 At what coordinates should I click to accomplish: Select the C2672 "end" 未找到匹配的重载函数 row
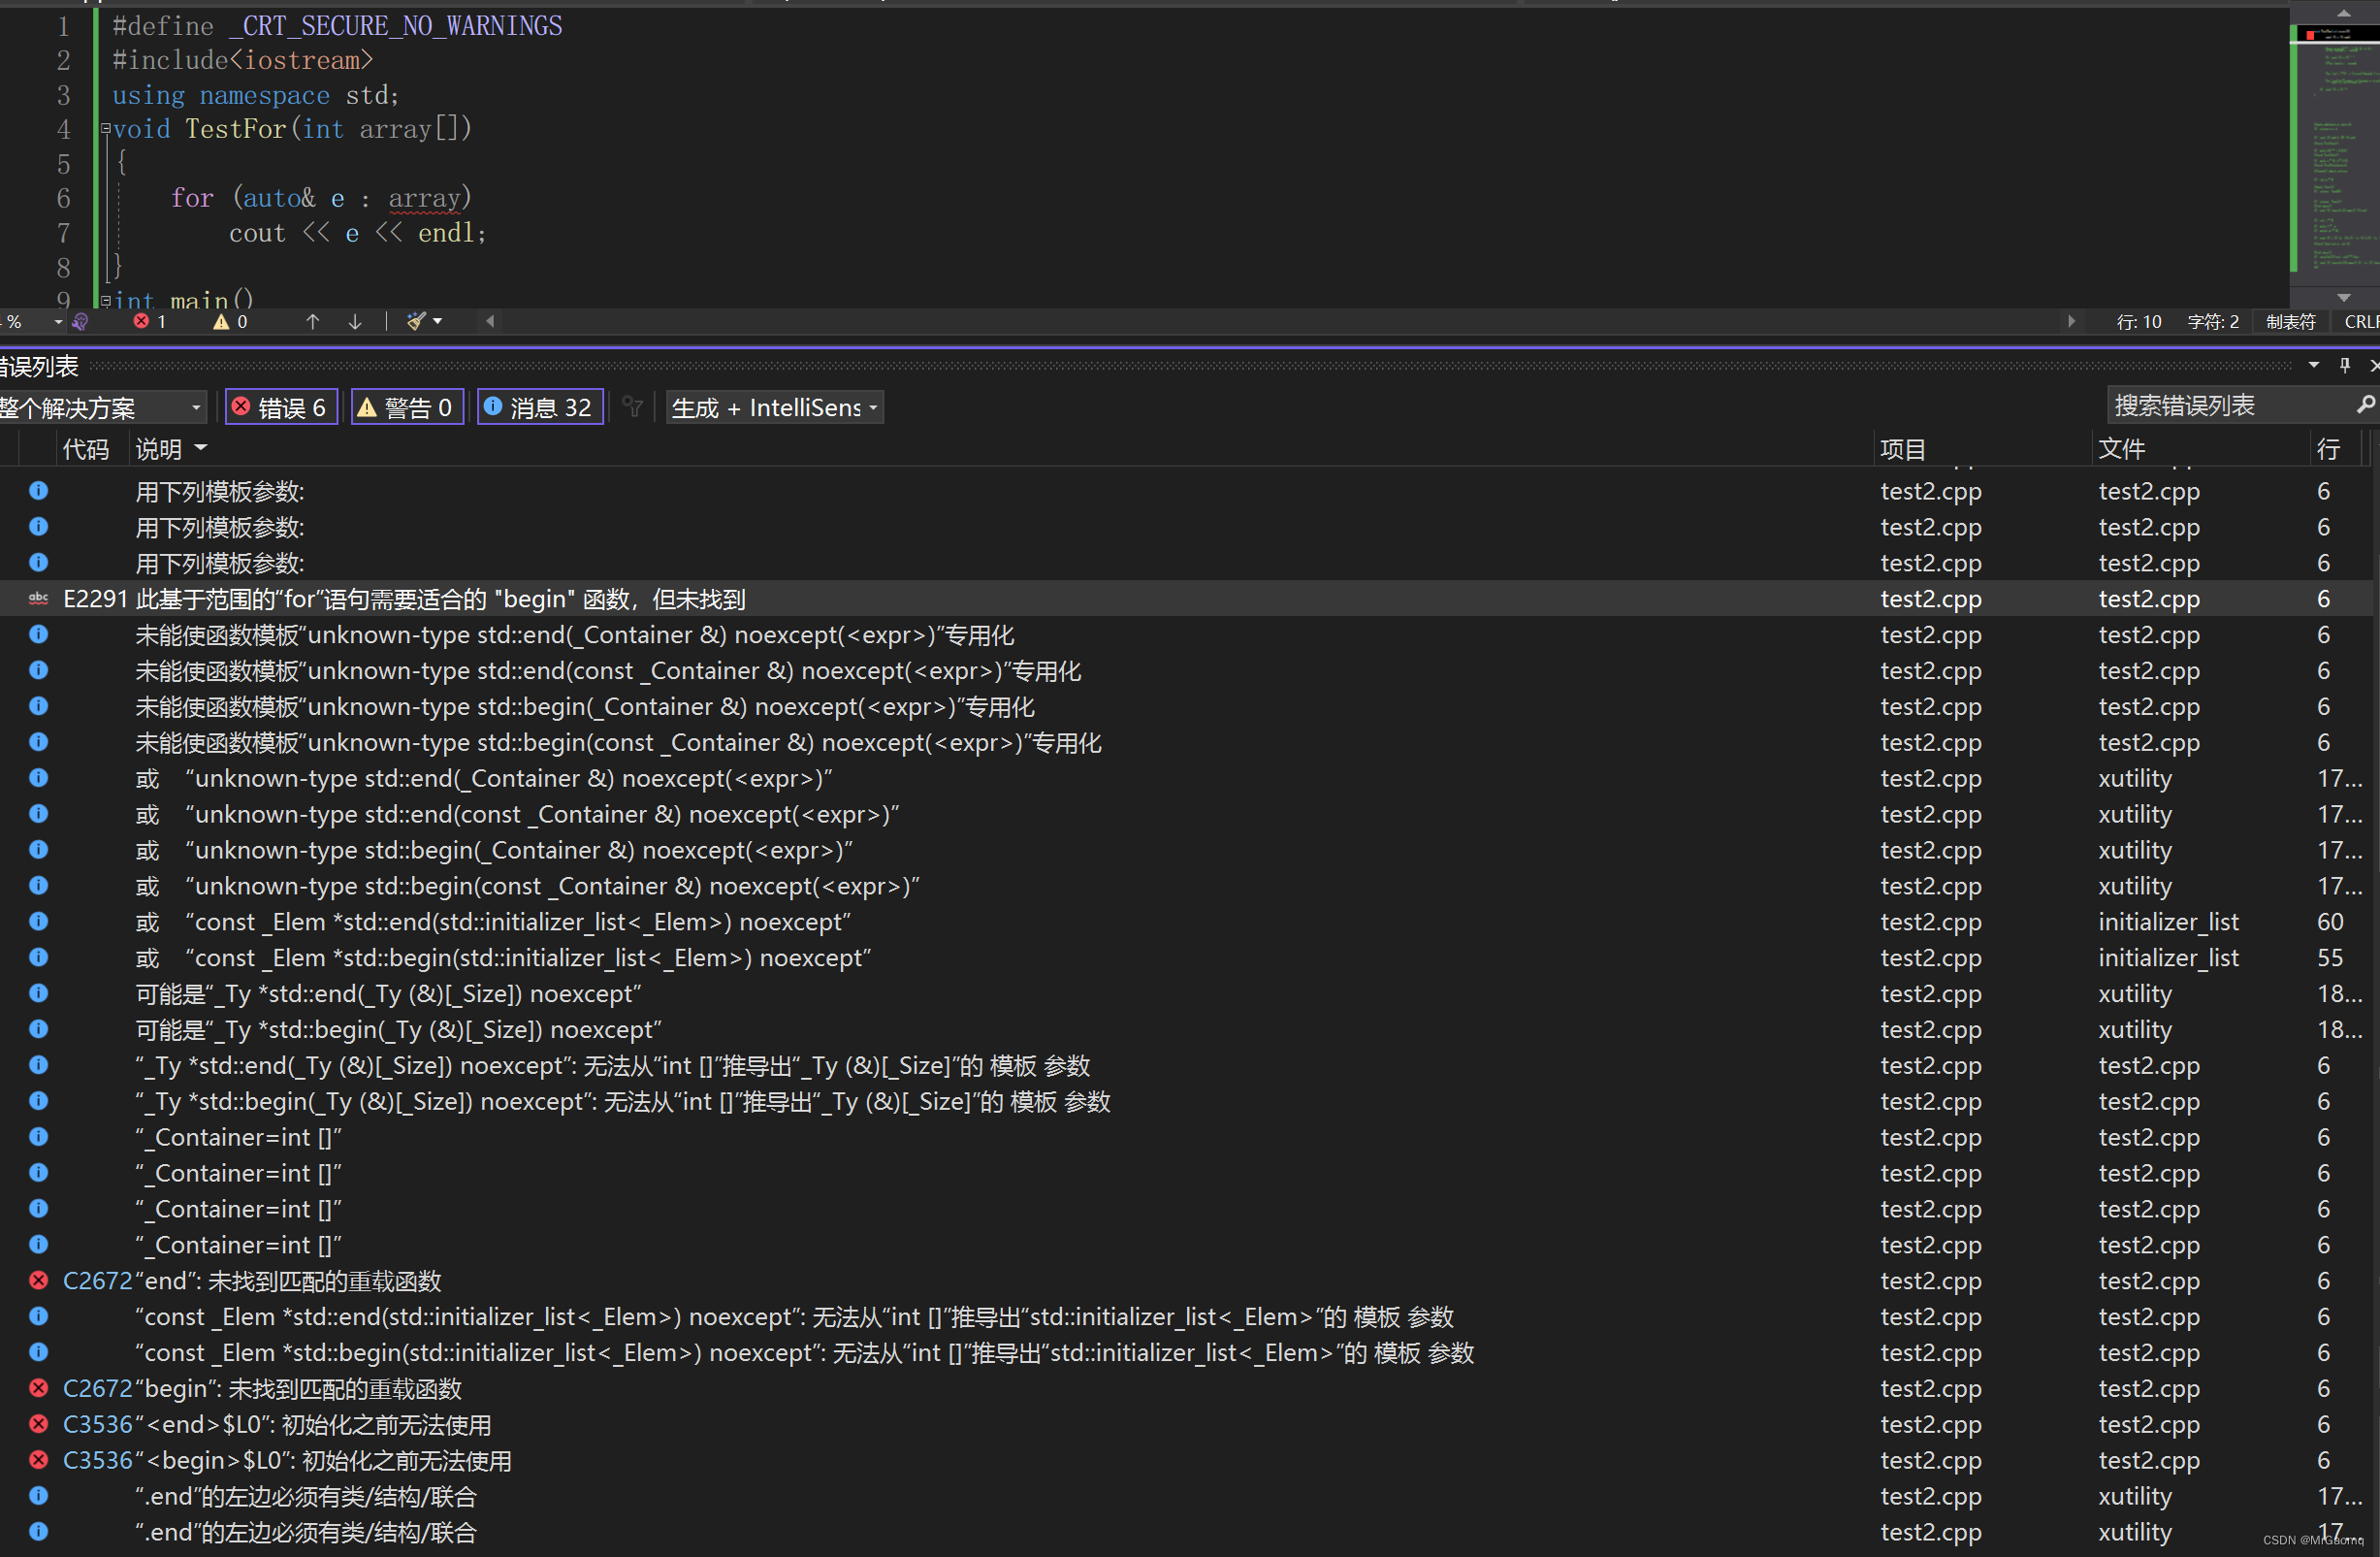click(x=1187, y=1280)
